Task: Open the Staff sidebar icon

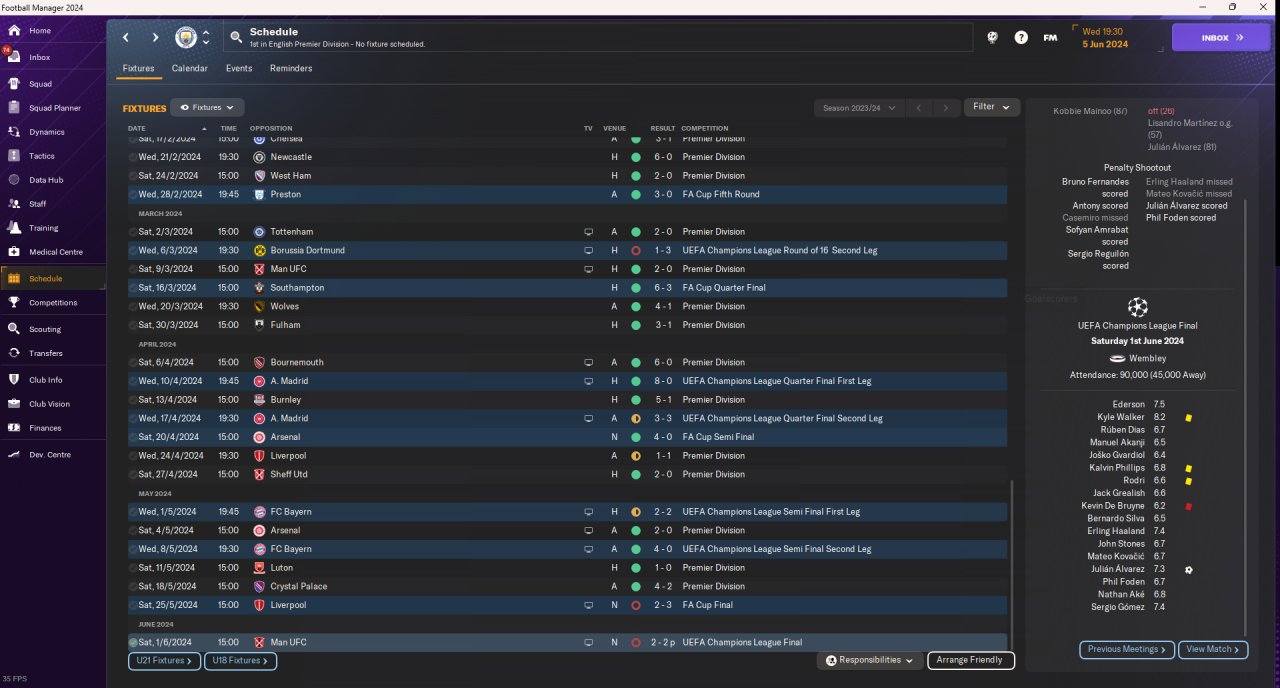Action: click(x=14, y=204)
